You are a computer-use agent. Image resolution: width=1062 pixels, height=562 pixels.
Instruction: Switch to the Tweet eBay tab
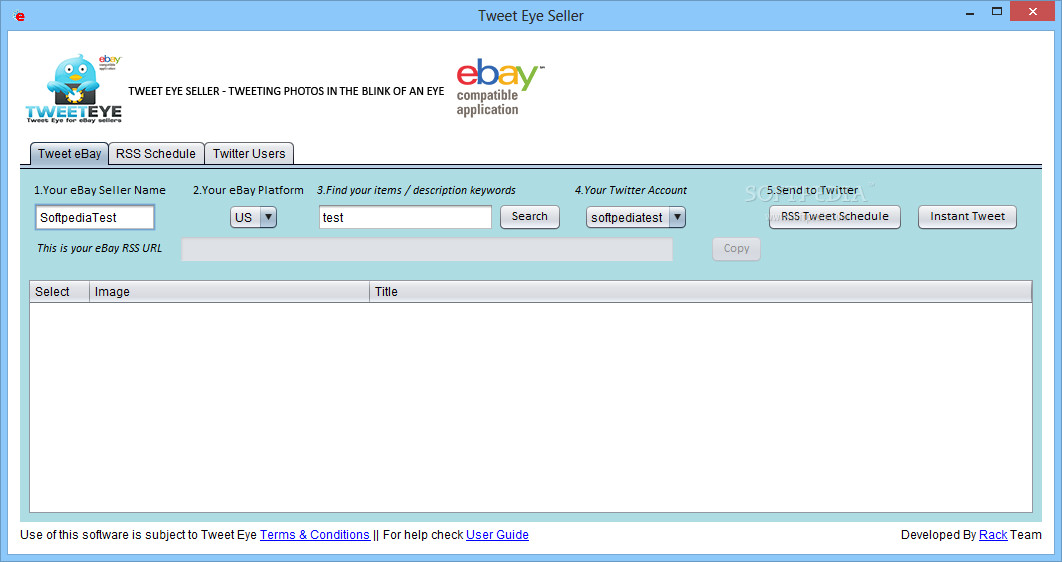[69, 154]
